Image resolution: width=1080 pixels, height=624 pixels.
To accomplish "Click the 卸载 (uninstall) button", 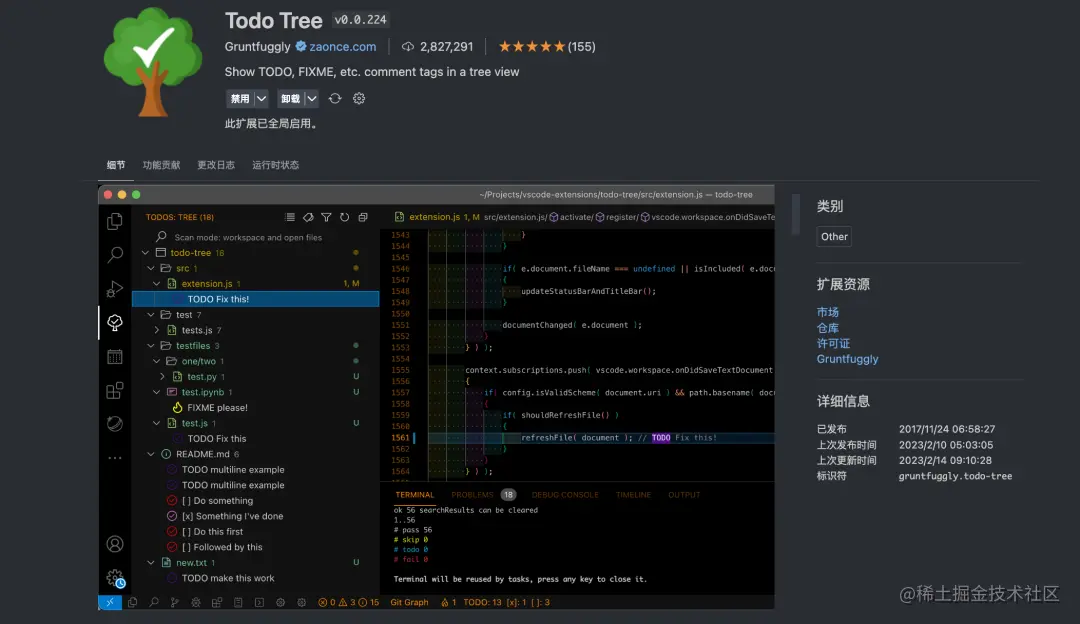I will 290,98.
